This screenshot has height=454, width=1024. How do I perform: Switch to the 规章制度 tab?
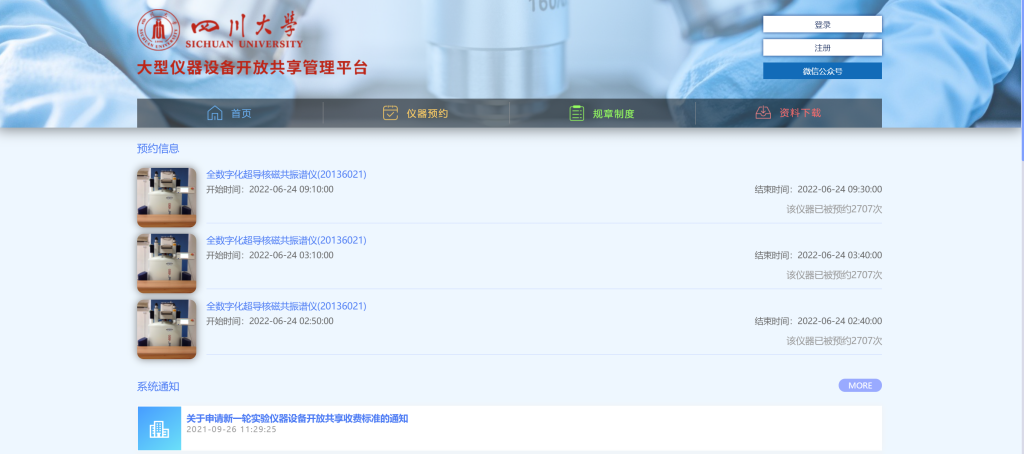pos(613,113)
